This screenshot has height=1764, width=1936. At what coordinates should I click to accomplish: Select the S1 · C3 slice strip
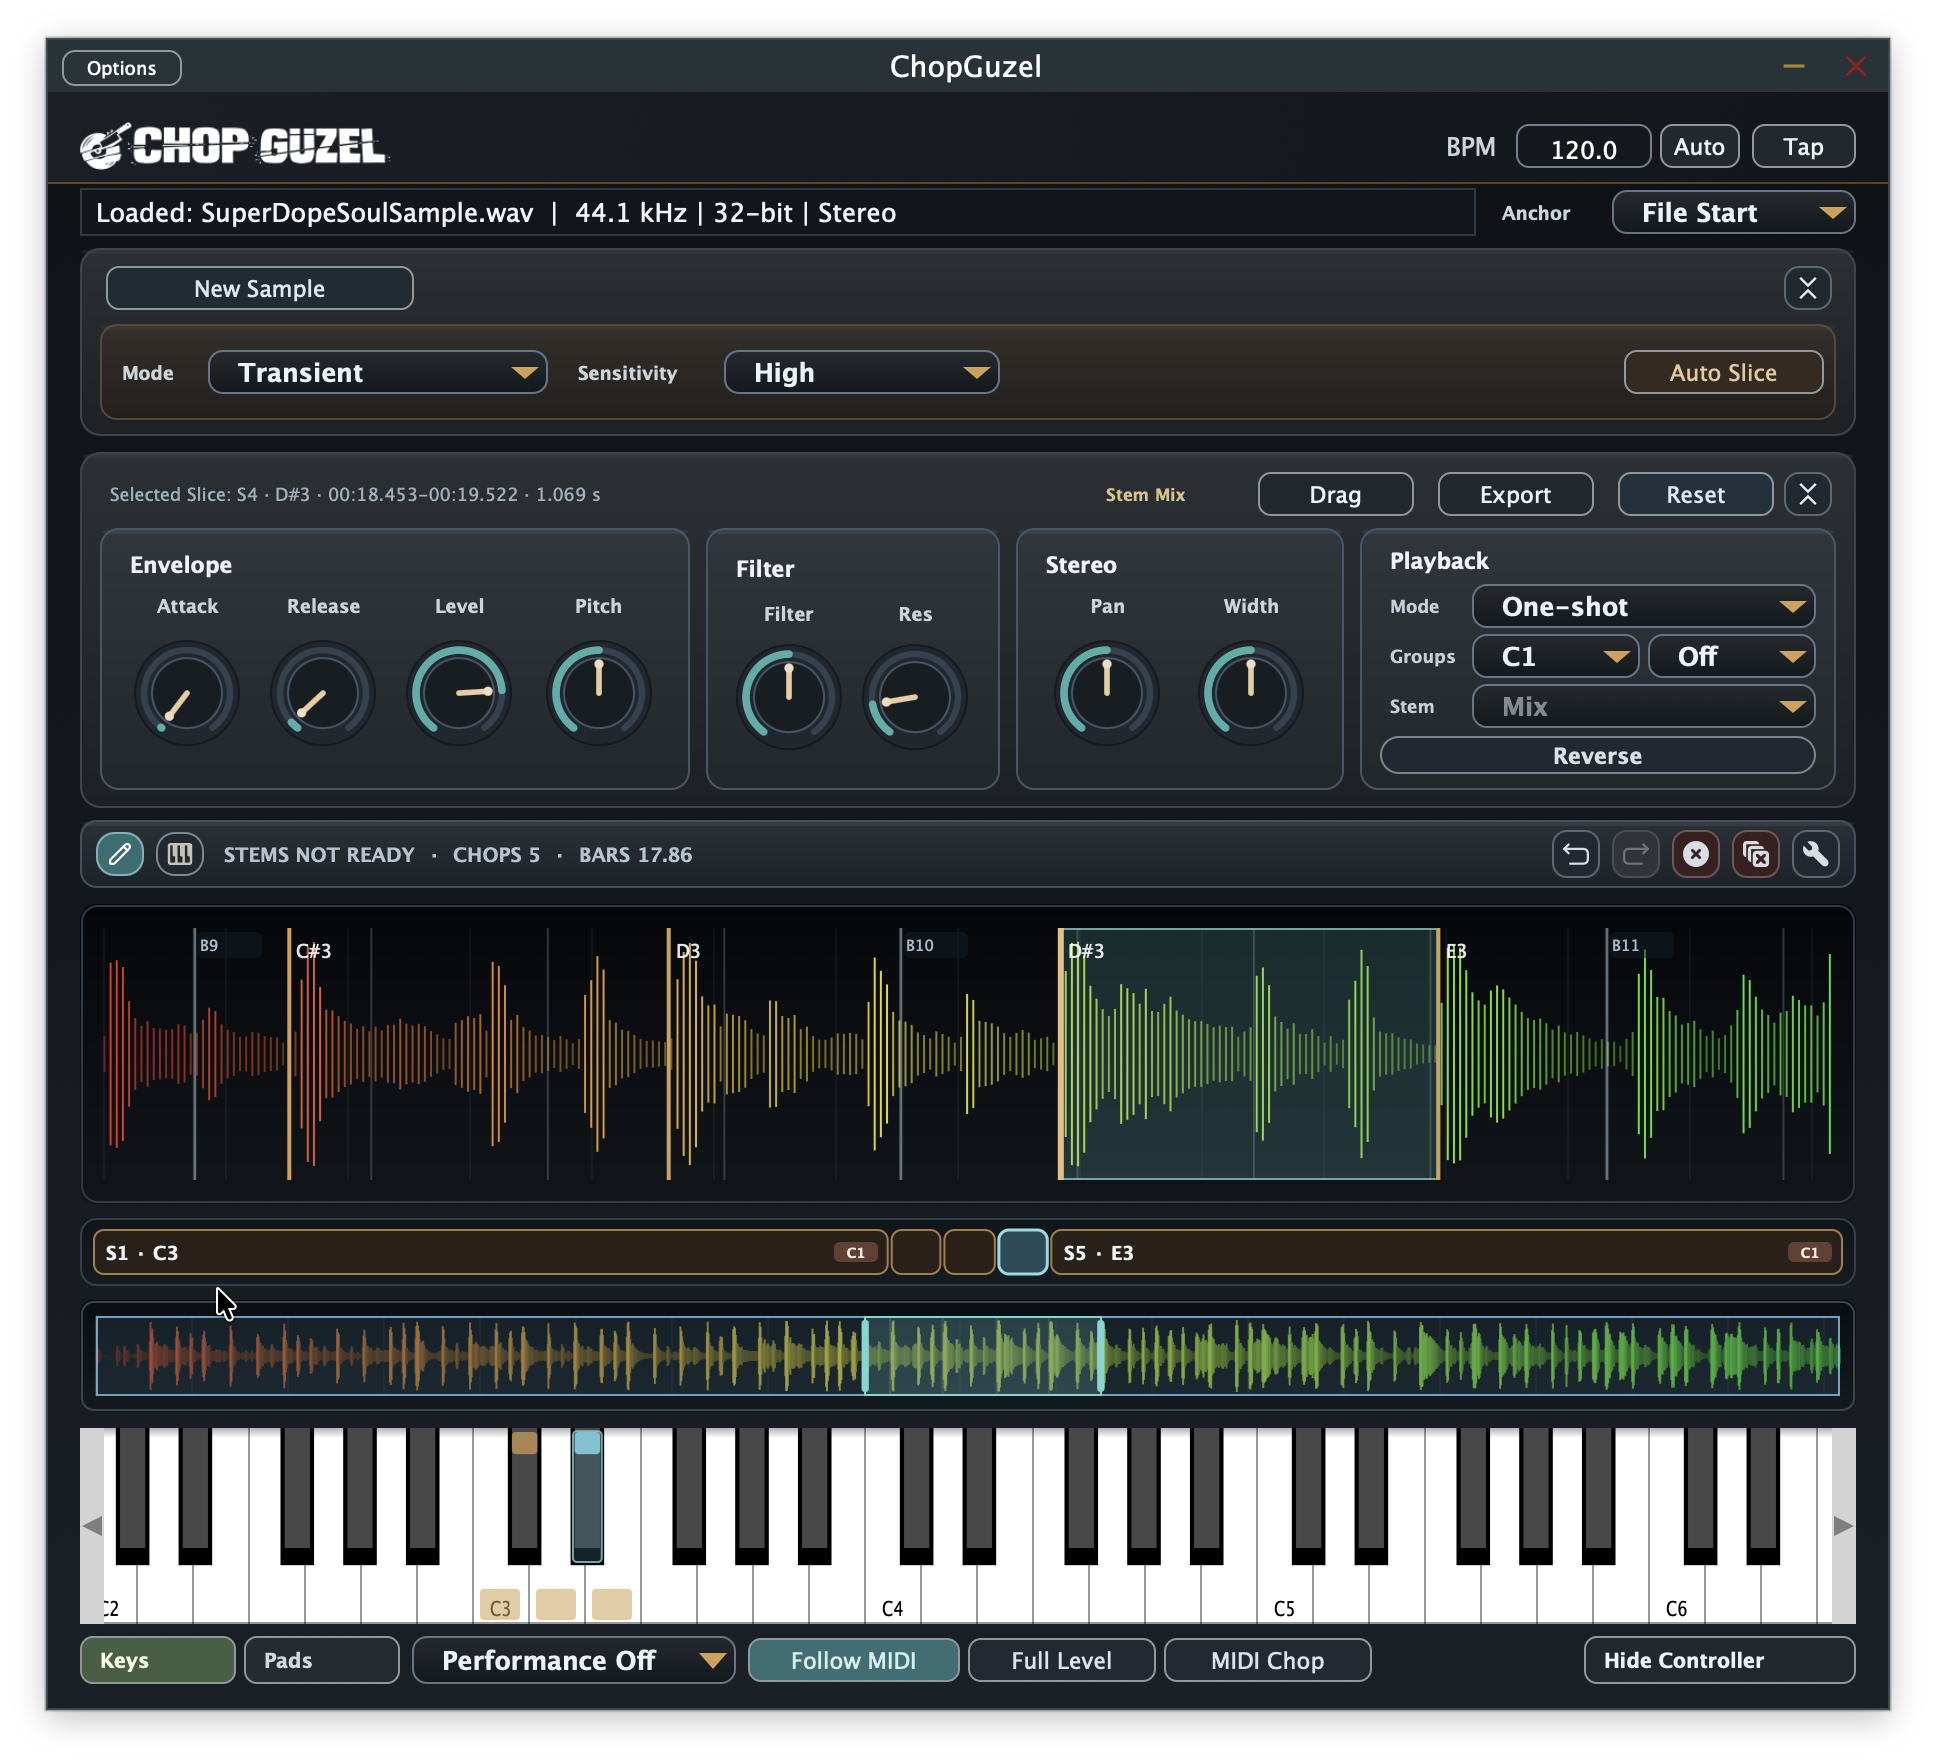click(490, 1252)
